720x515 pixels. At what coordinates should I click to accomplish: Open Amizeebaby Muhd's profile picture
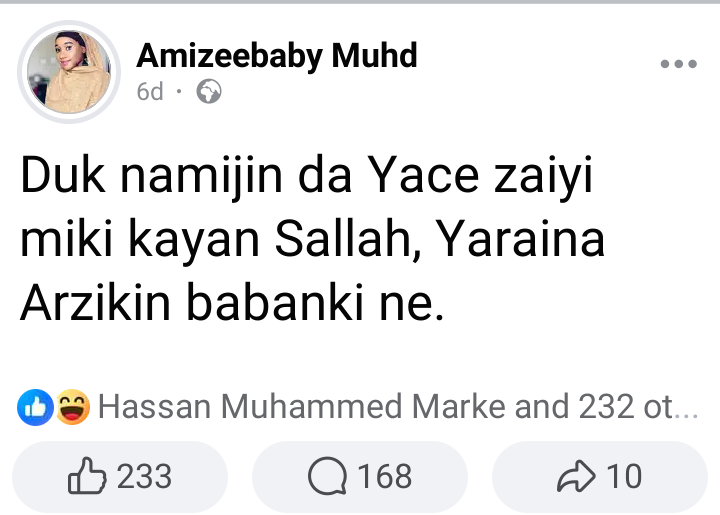(x=69, y=72)
